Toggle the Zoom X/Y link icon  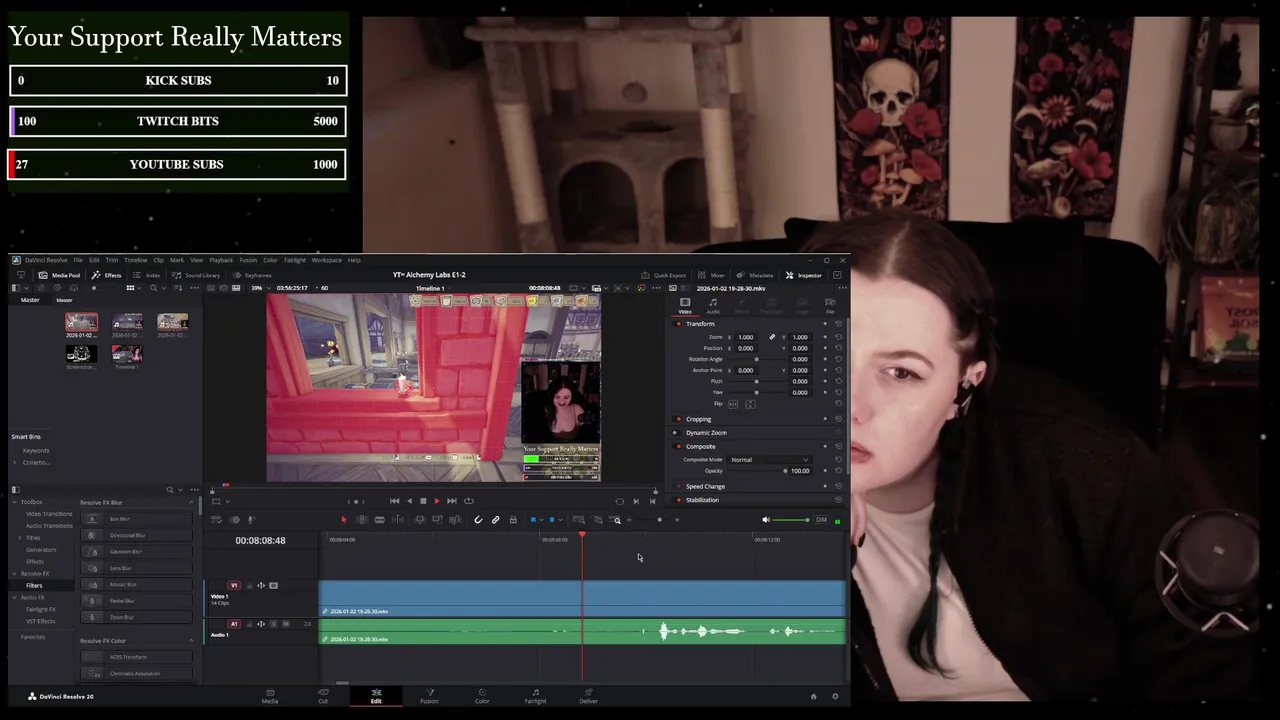[772, 337]
